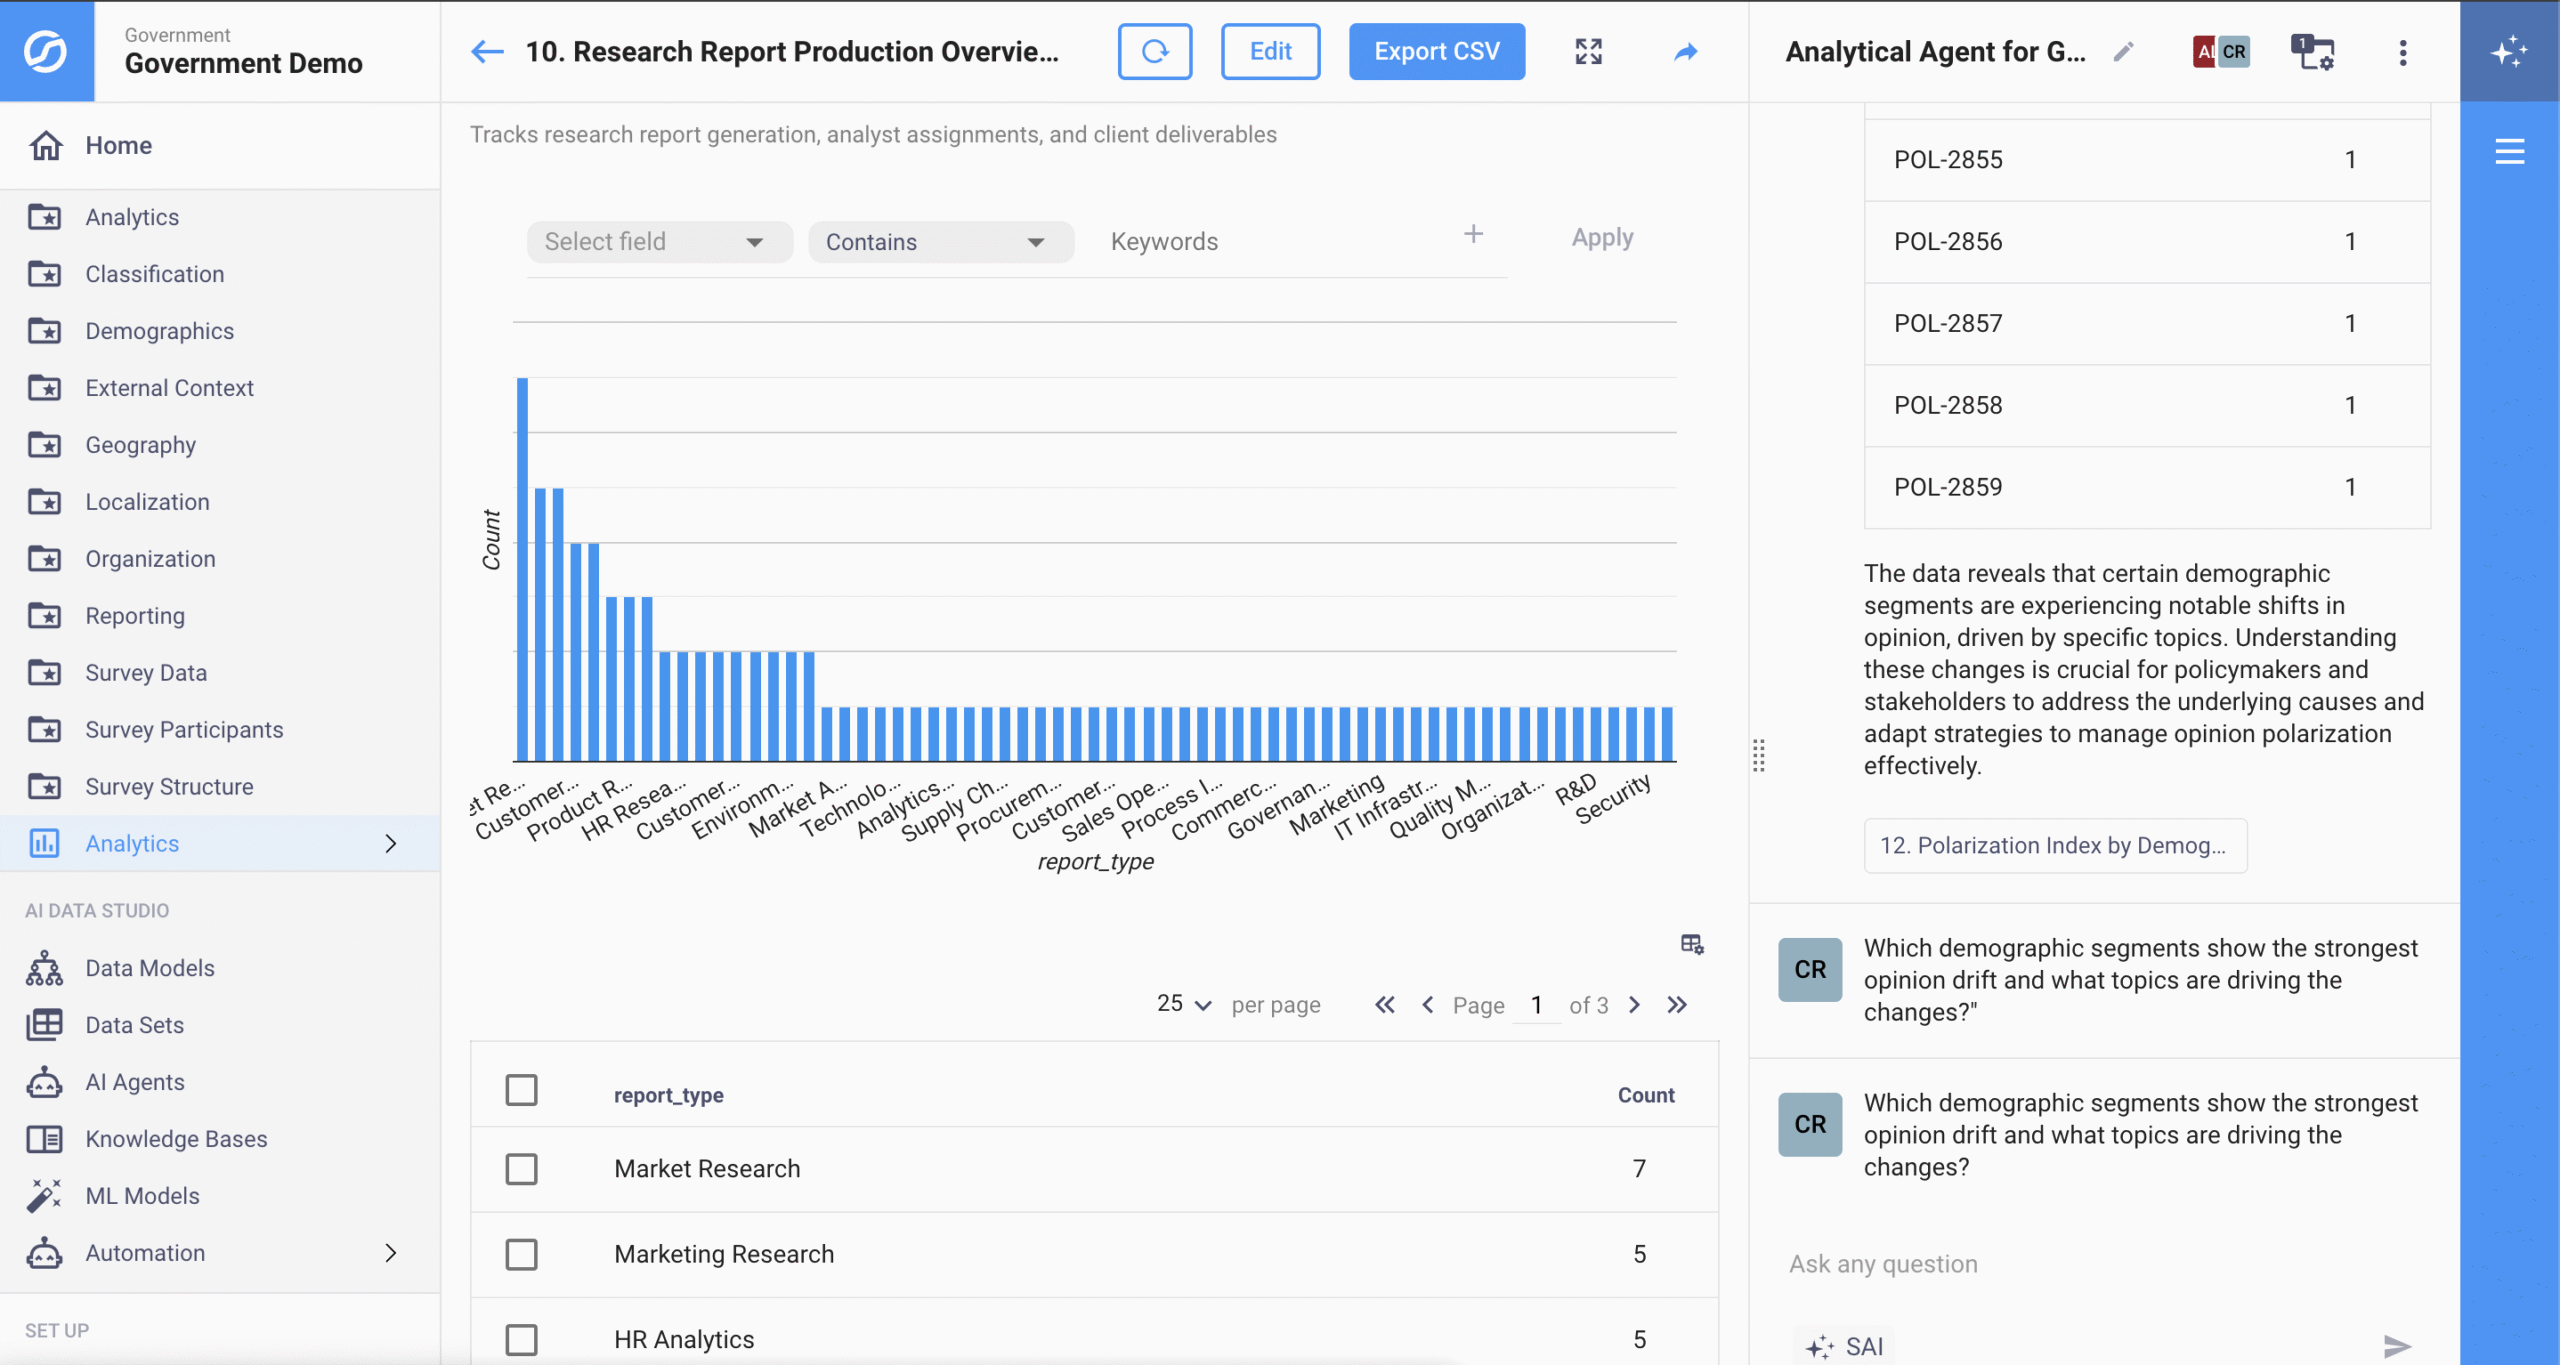
Task: Edit agent name pencil icon
Action: pos(2123,51)
